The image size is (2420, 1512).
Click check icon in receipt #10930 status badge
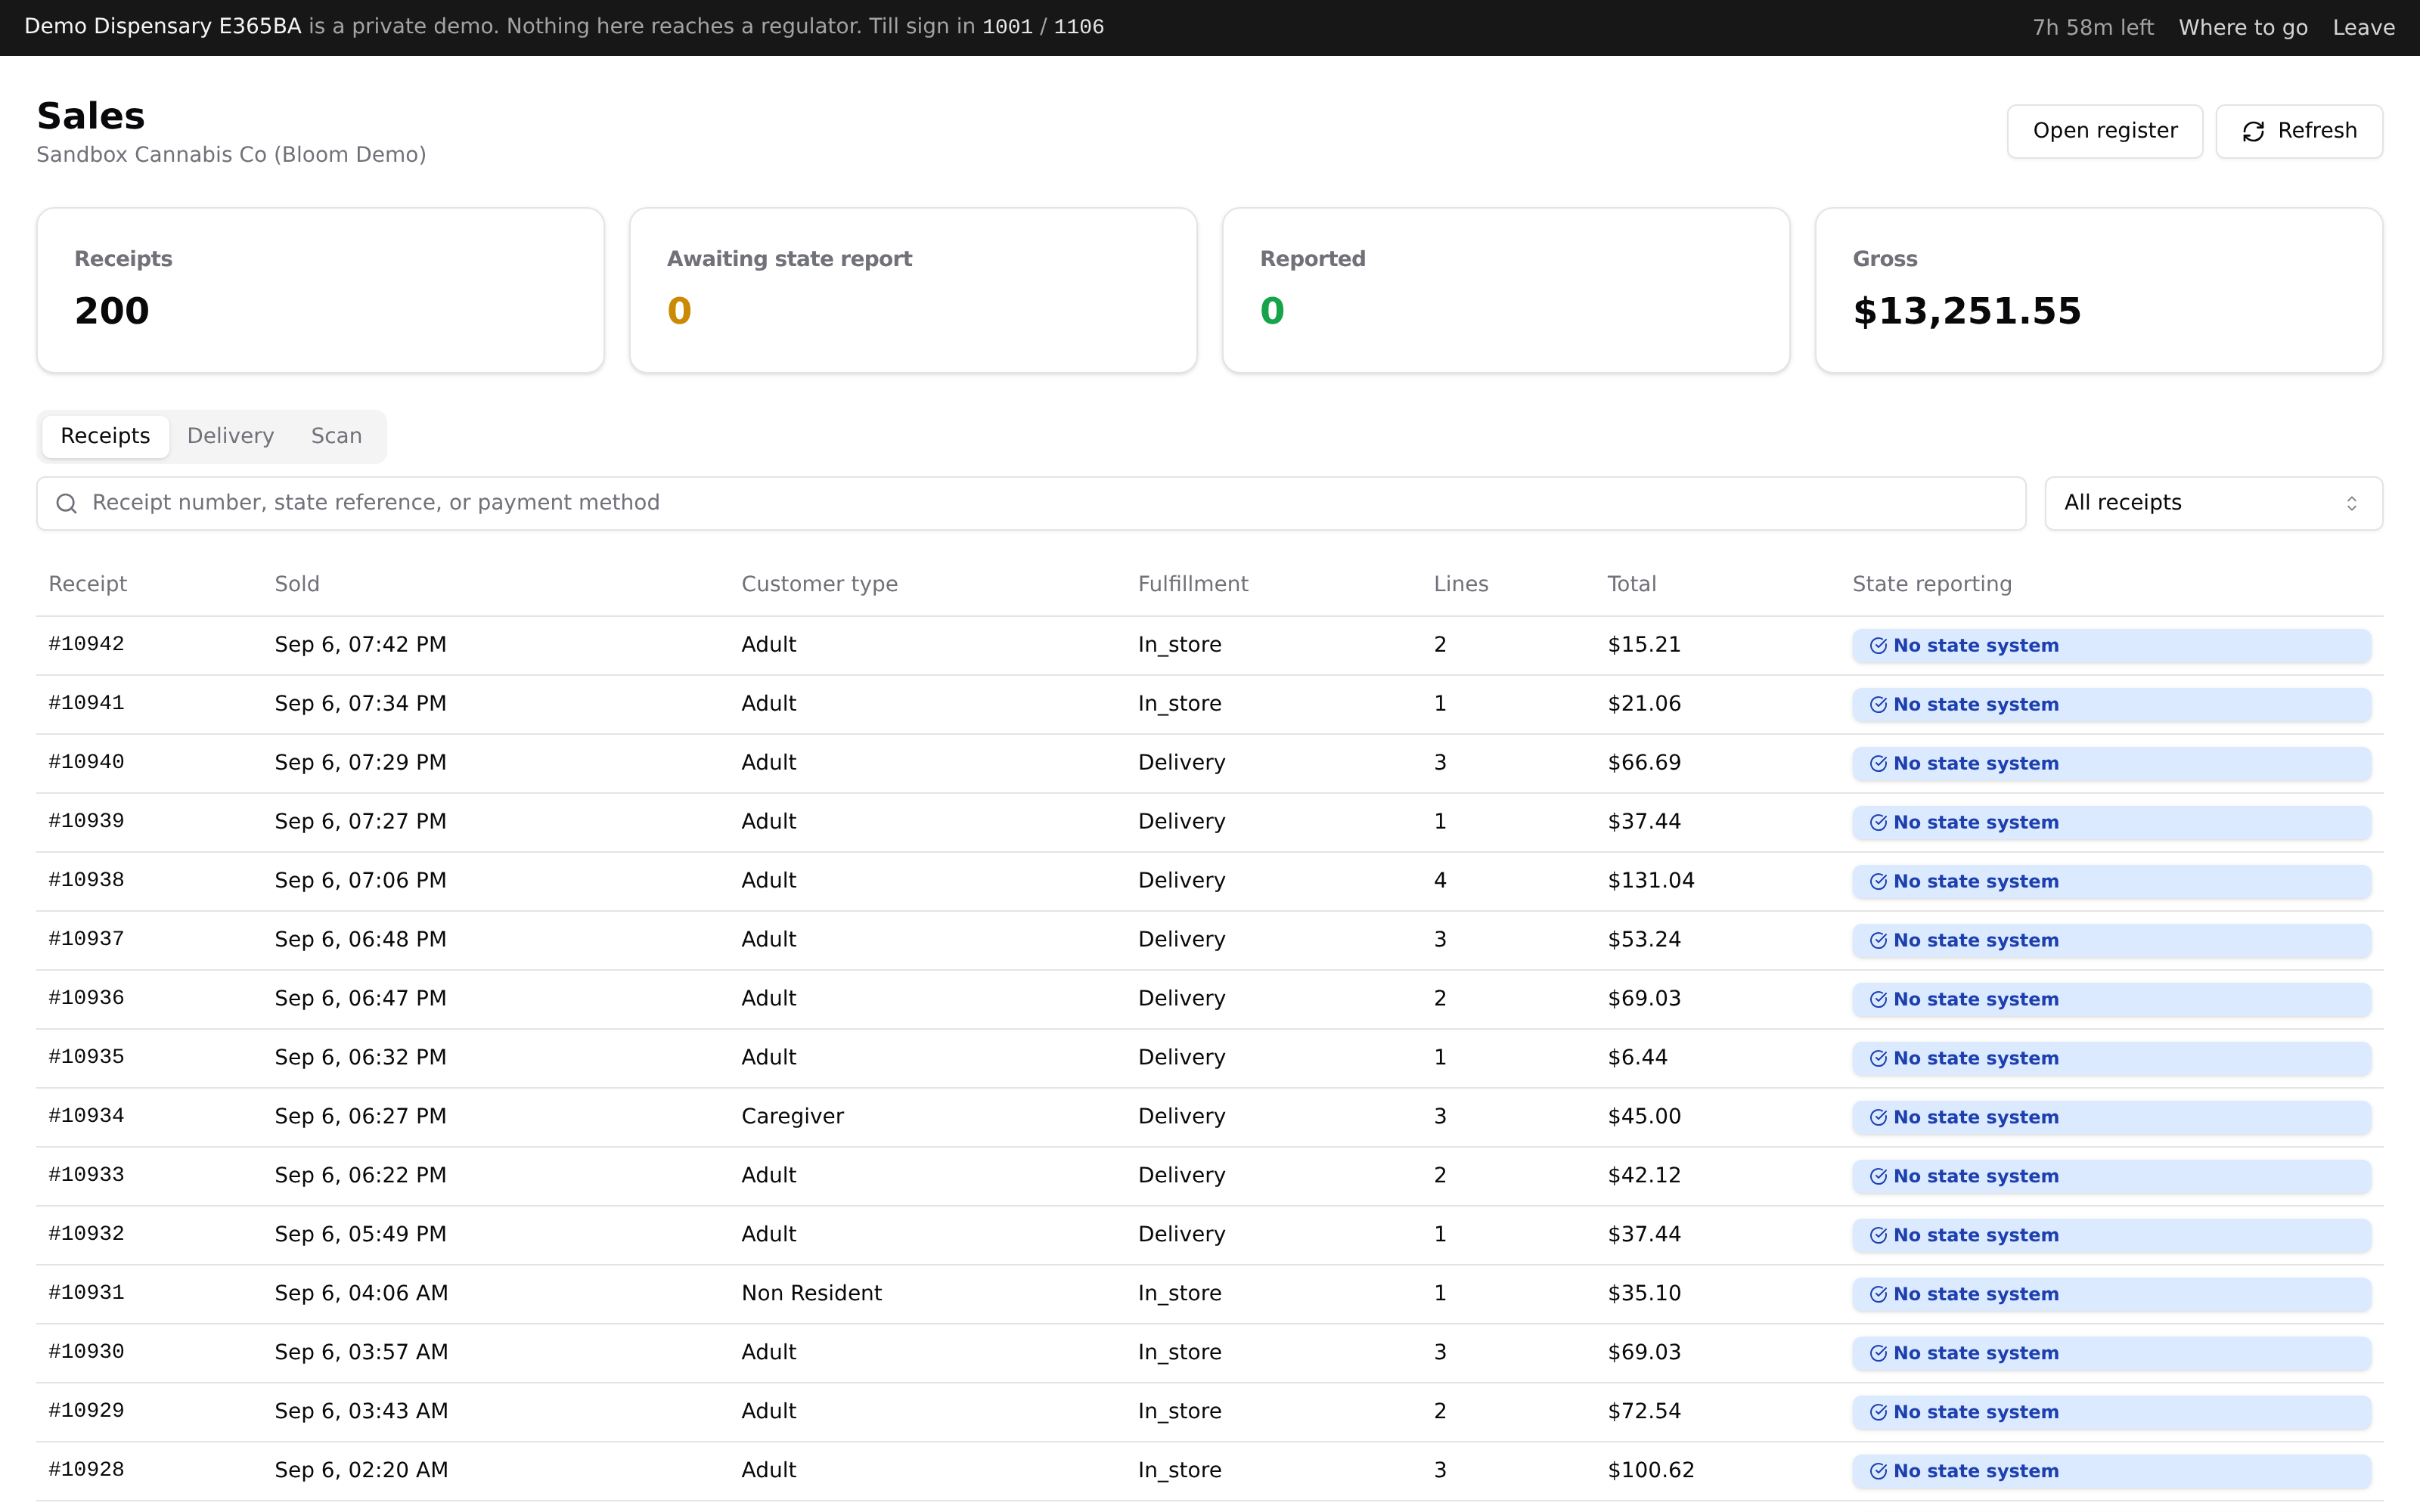coord(1878,1354)
